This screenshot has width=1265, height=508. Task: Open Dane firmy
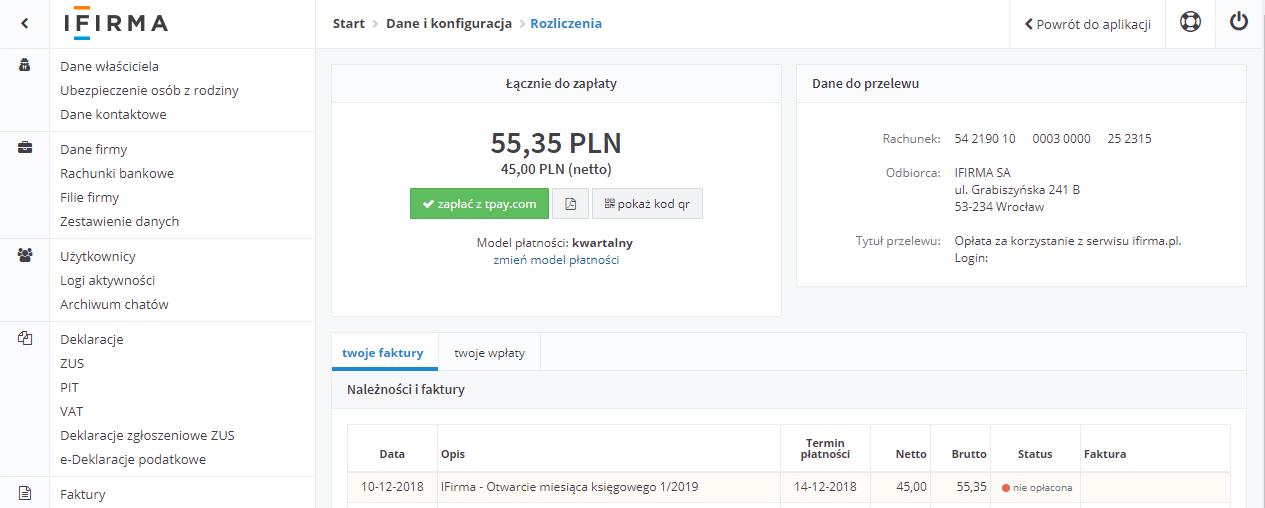pyautogui.click(x=93, y=149)
